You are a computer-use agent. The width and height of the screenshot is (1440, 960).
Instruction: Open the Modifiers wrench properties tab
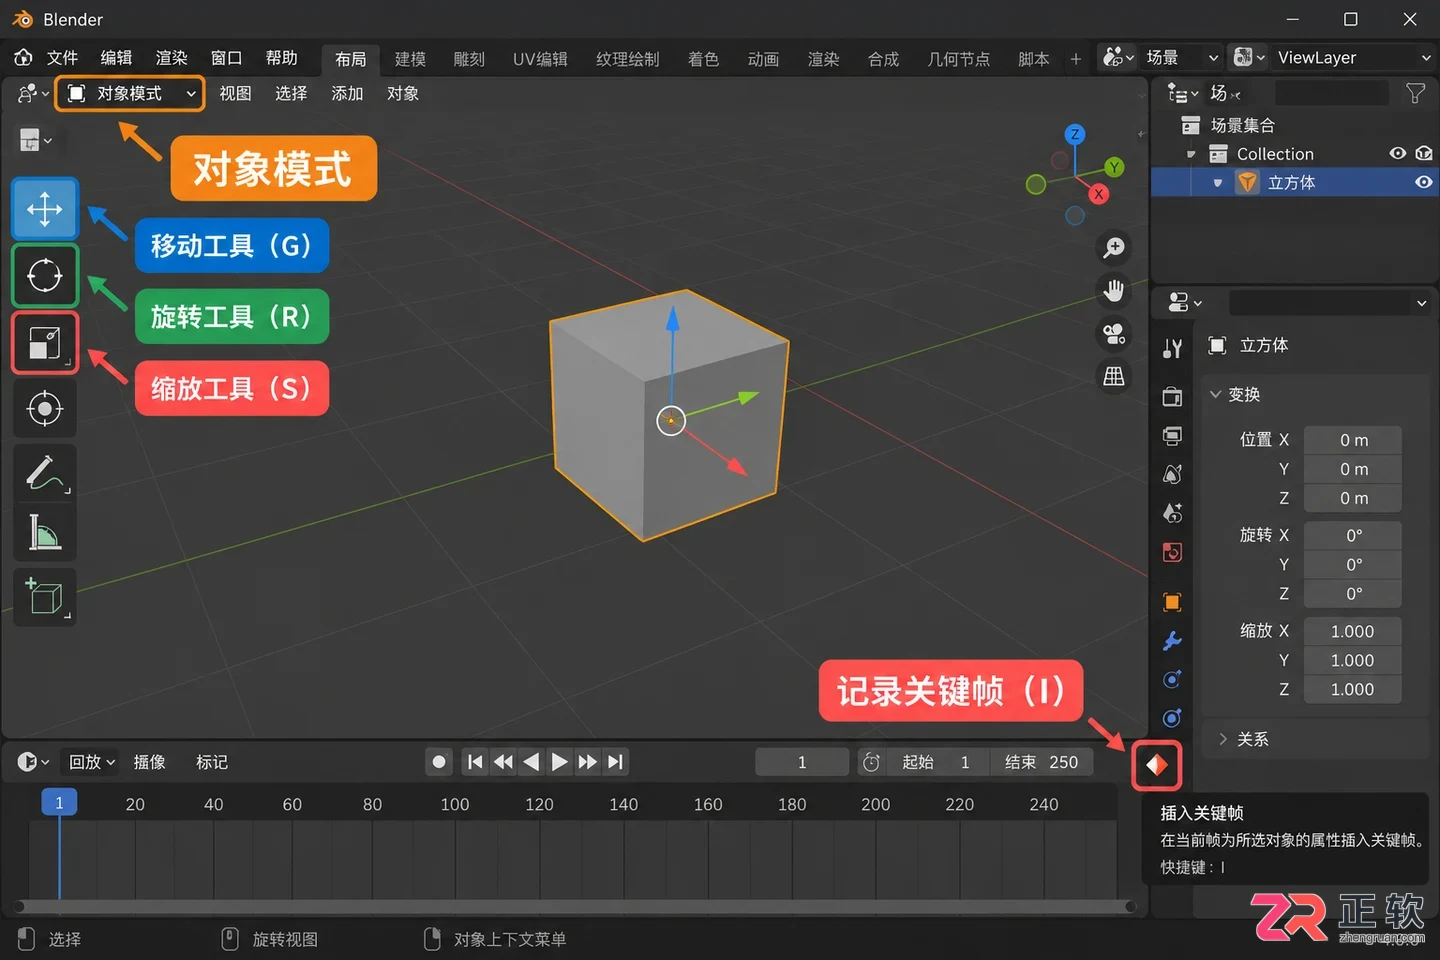tap(1173, 640)
